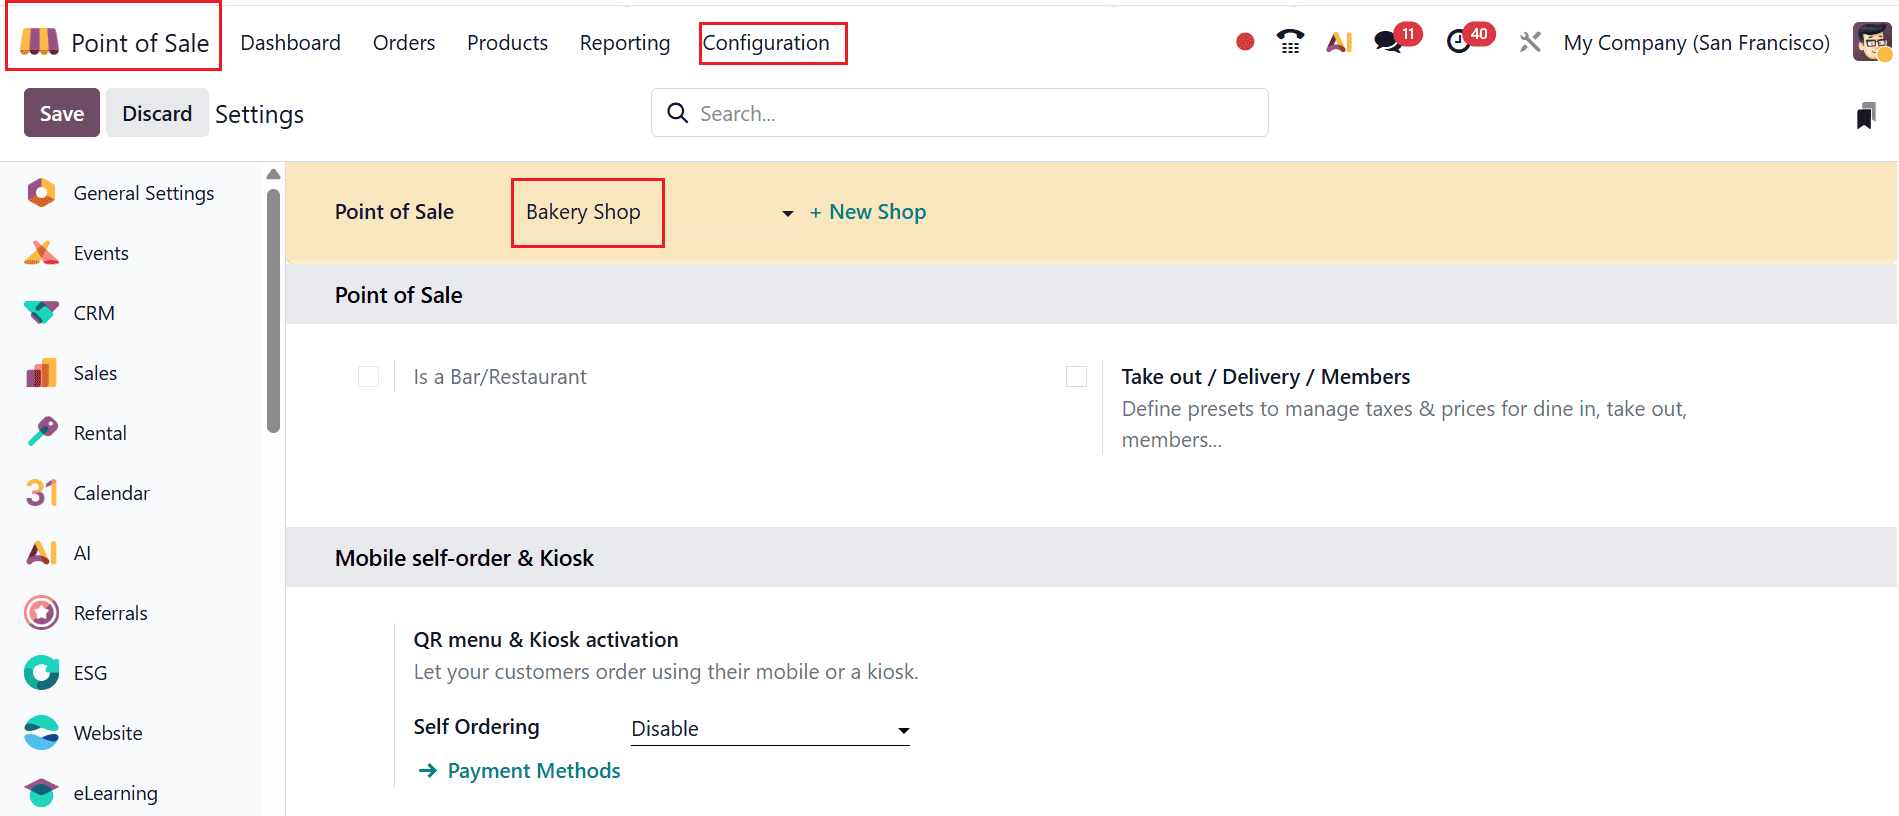1899x816 pixels.
Task: Open the Configuration menu
Action: click(766, 42)
